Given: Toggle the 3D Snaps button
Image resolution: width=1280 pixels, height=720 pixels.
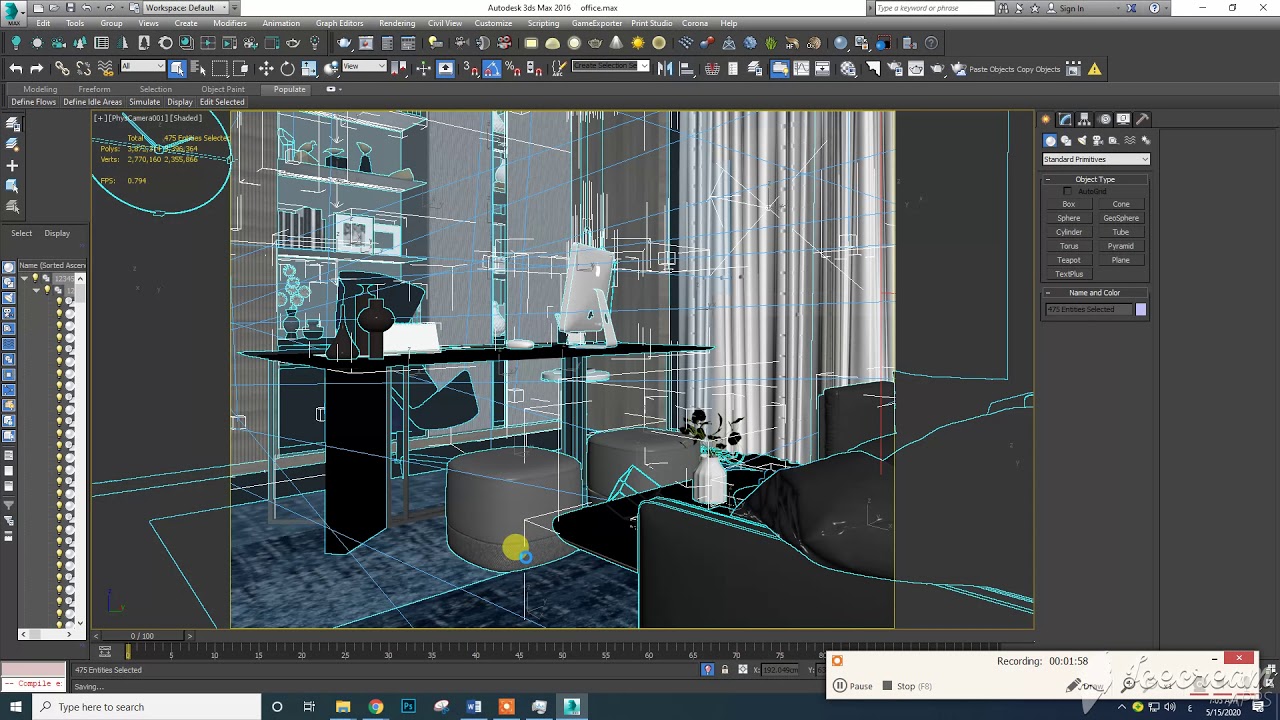Looking at the screenshot, I should [471, 69].
